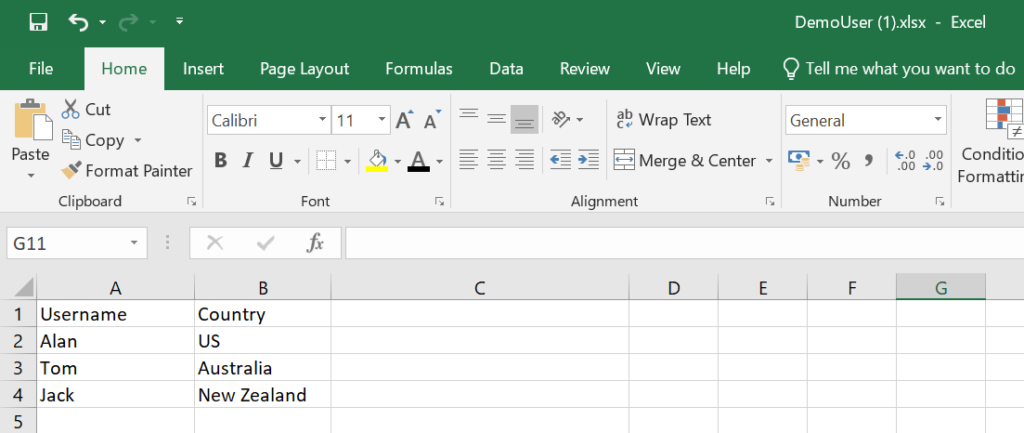Open the View tab
Screen dimensions: 1024x433
[x=663, y=69]
